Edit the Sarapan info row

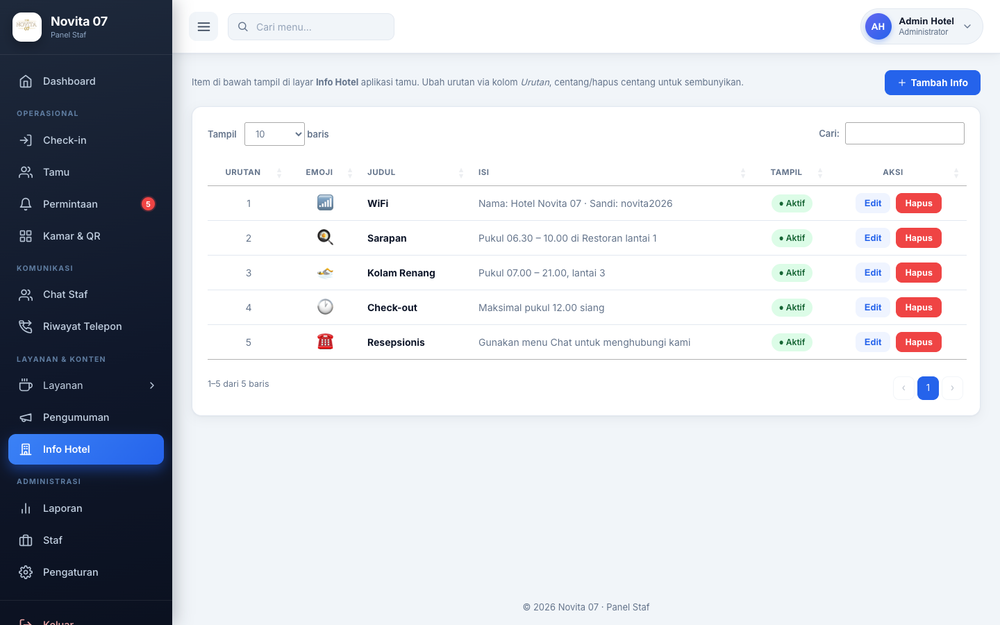tap(872, 238)
